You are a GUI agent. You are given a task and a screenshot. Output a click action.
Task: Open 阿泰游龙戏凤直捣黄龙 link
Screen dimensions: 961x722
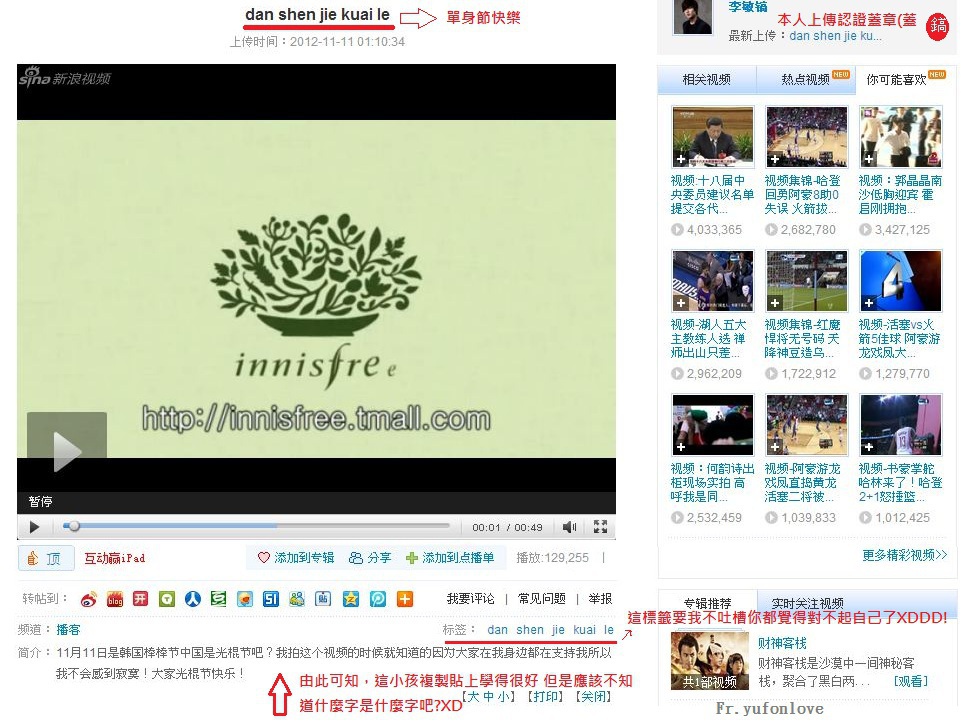coord(802,483)
